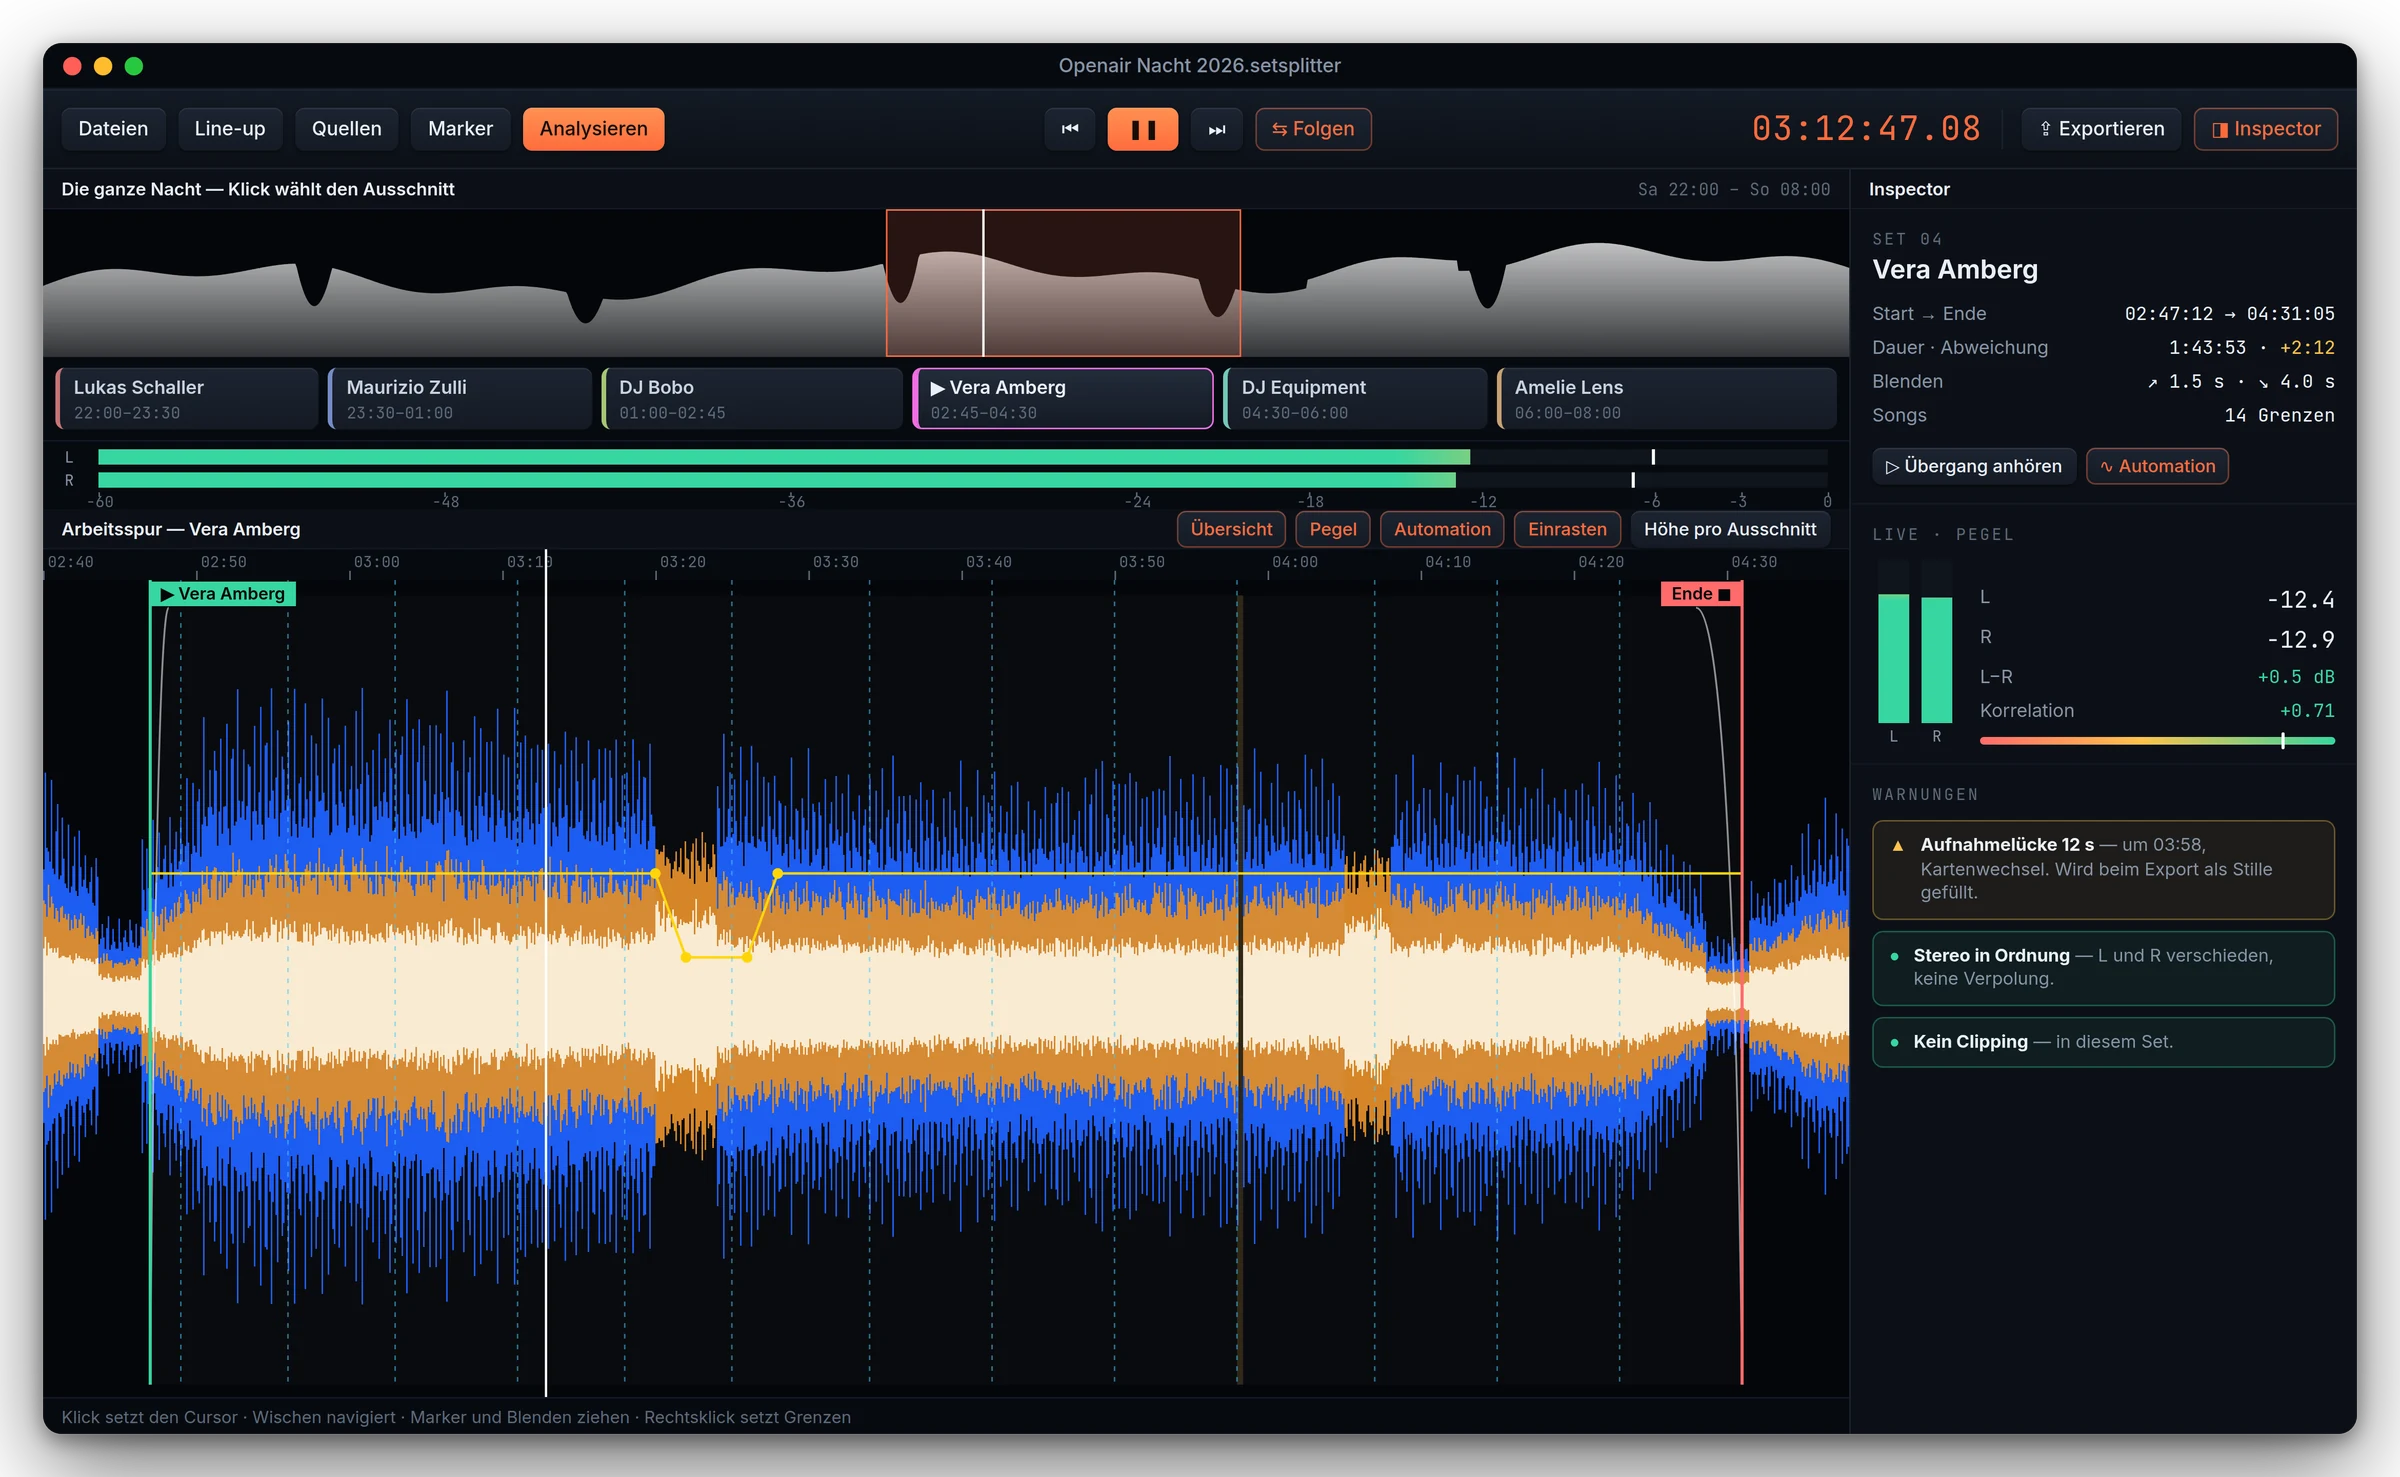2400x1477 pixels.
Task: Open the Quellen tab
Action: pos(346,129)
